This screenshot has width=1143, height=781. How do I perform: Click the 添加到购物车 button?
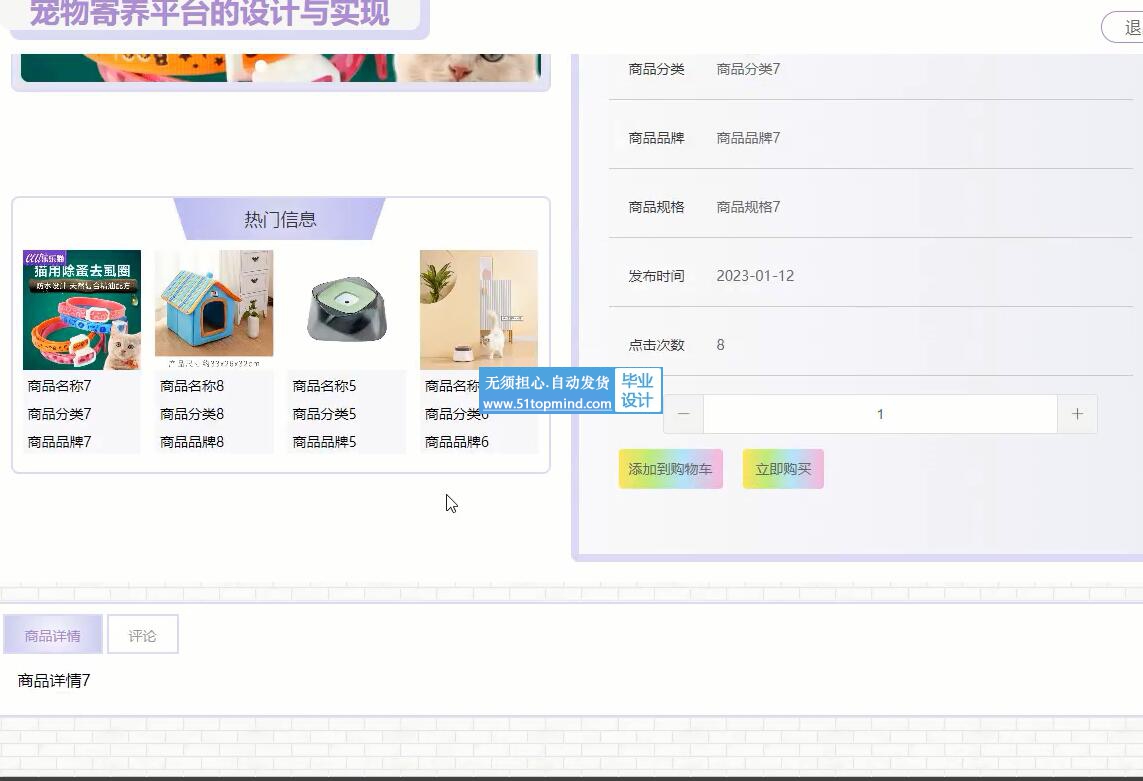(671, 469)
